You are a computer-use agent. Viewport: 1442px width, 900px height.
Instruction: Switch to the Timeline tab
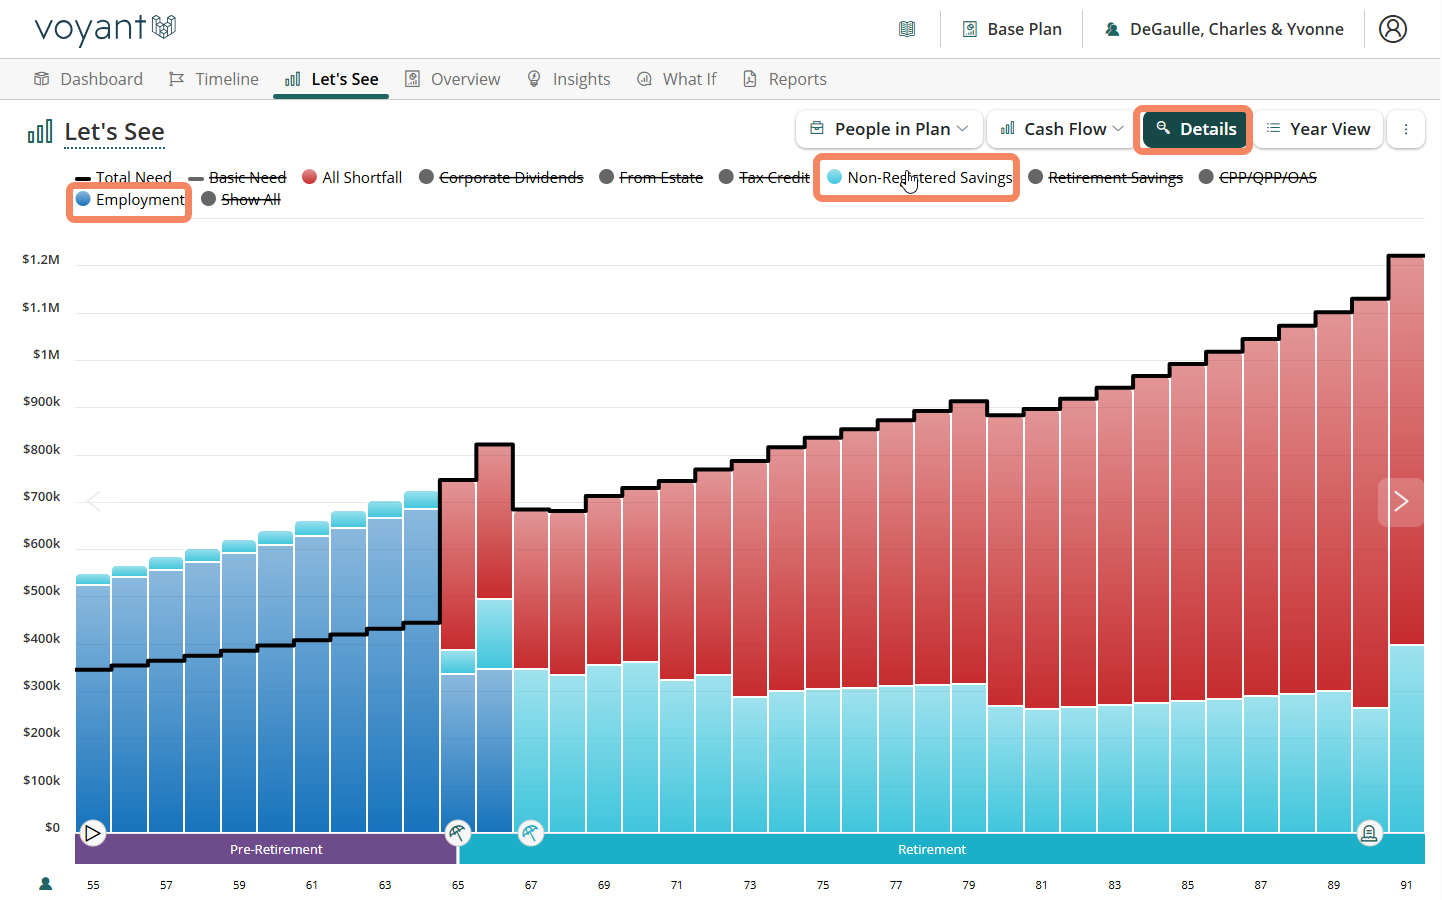(214, 79)
